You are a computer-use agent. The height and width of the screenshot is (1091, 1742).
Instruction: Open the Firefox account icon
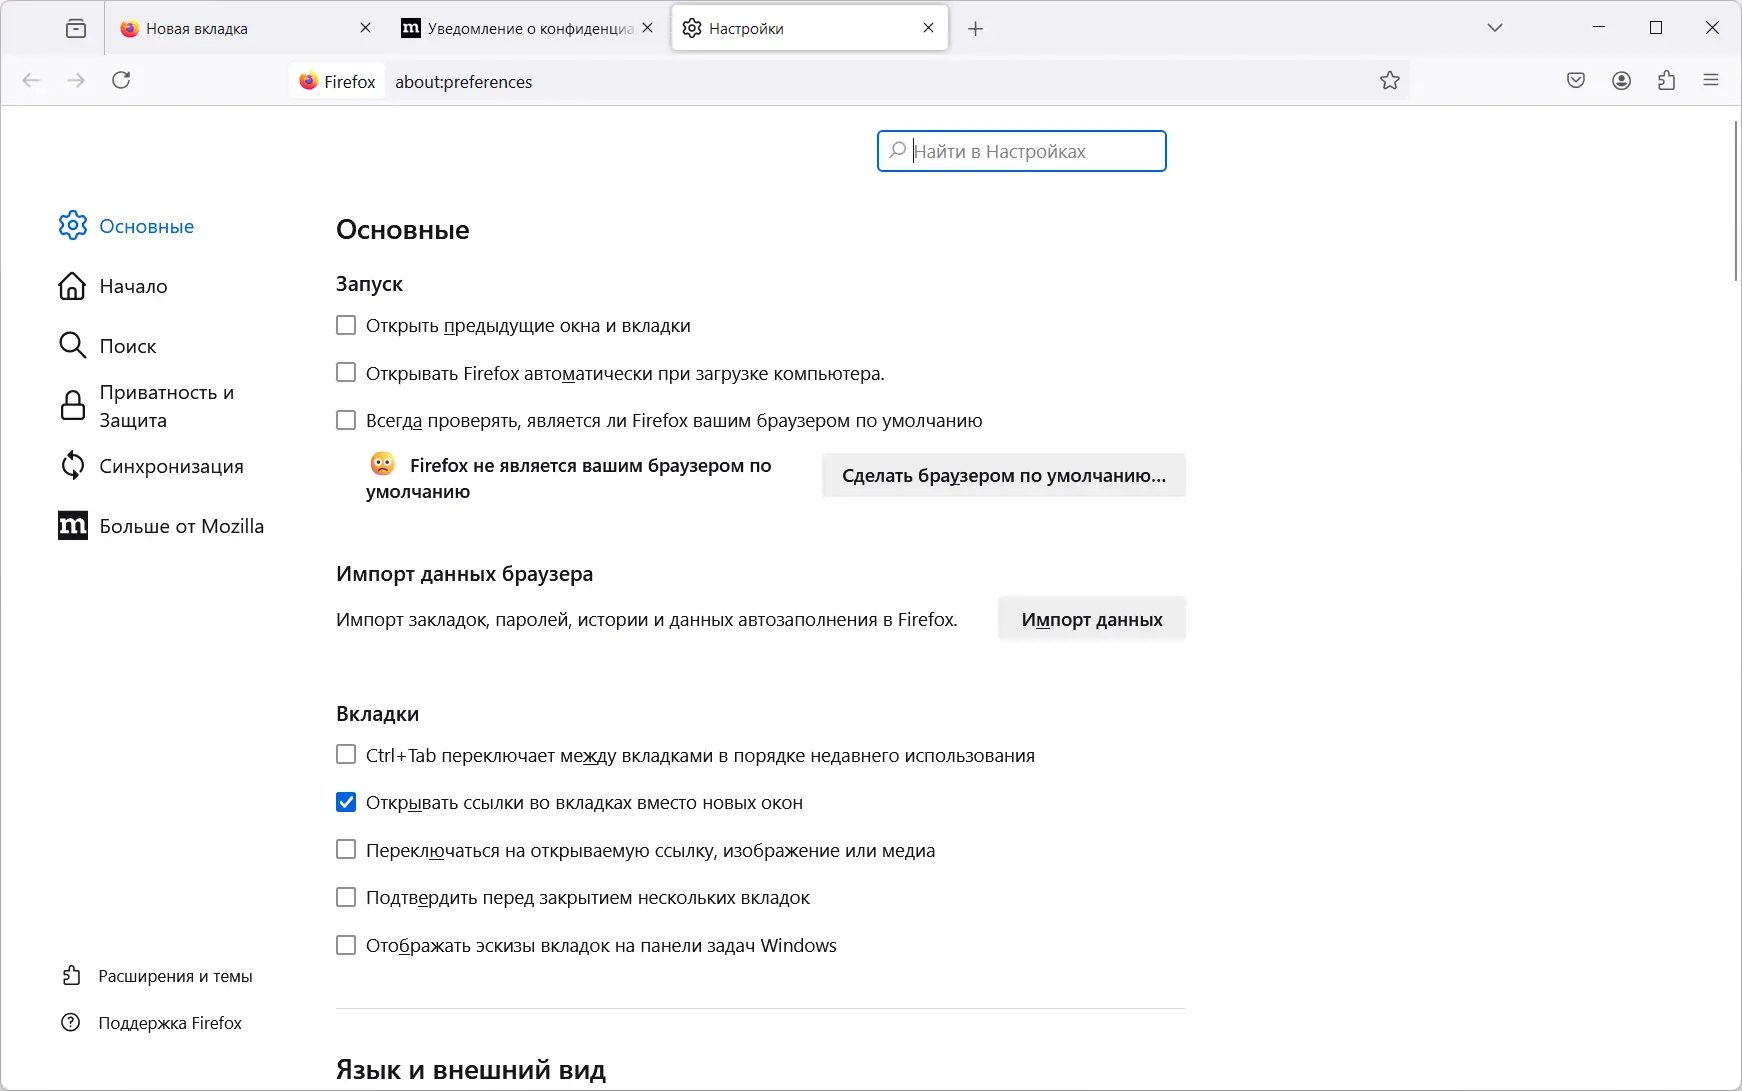(1621, 81)
